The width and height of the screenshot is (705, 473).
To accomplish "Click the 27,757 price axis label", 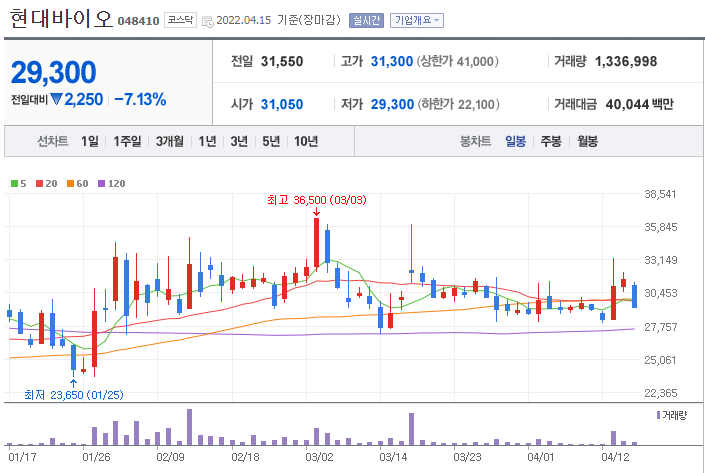I will tap(660, 327).
